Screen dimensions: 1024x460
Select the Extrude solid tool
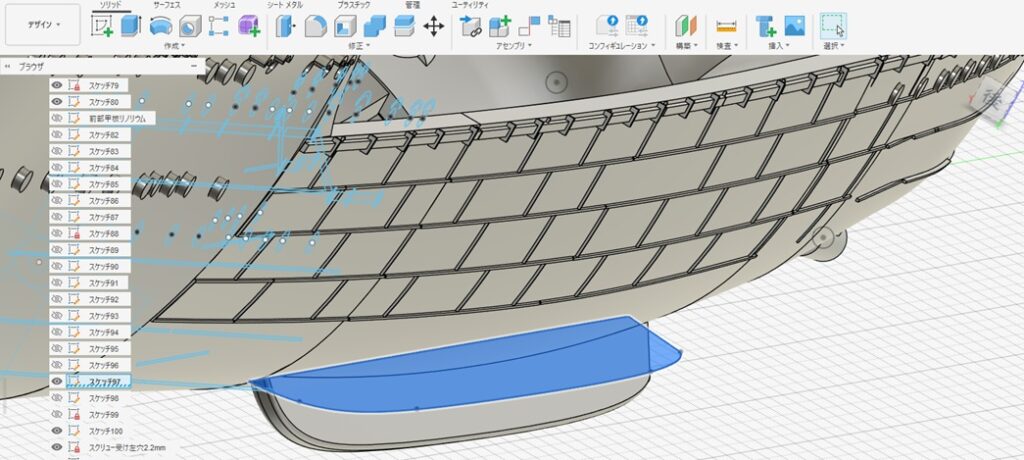coord(131,26)
